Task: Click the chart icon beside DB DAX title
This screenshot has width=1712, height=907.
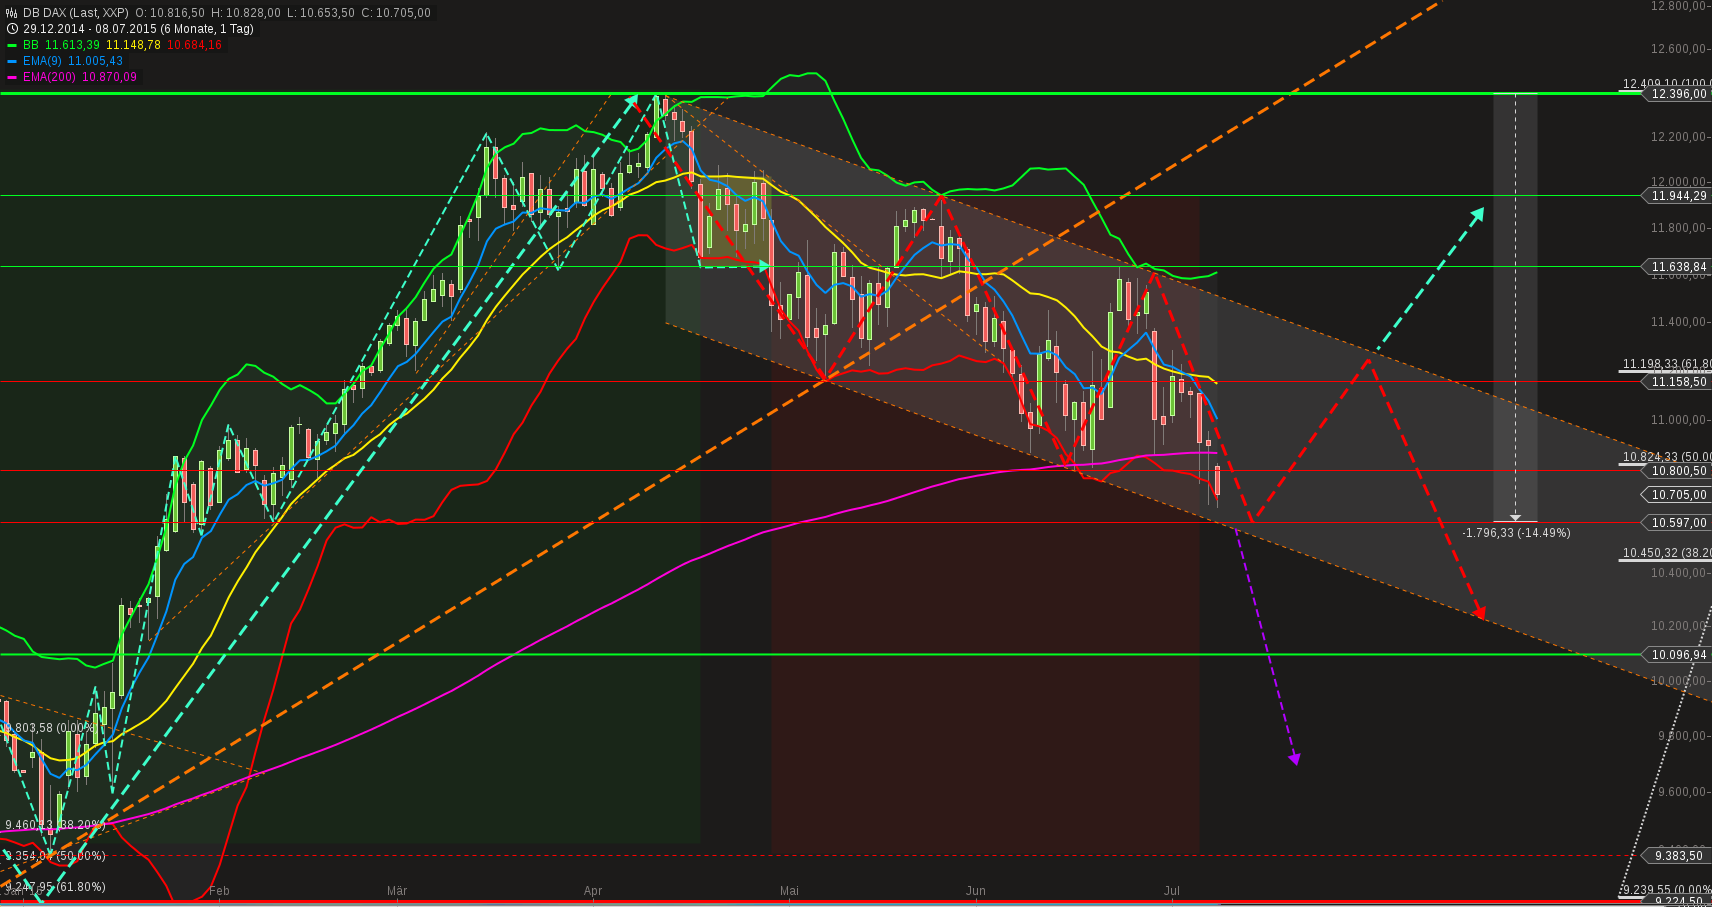Action: pos(12,13)
